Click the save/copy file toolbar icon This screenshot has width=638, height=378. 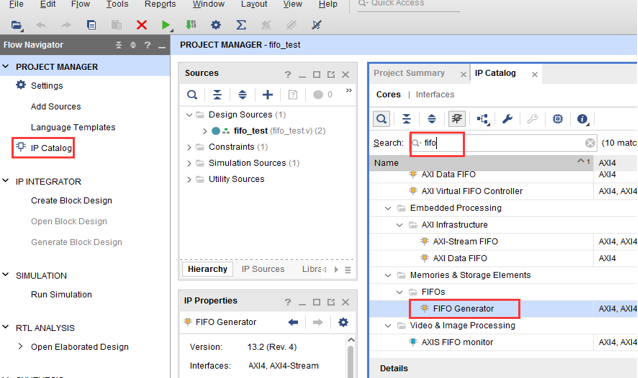coord(92,25)
